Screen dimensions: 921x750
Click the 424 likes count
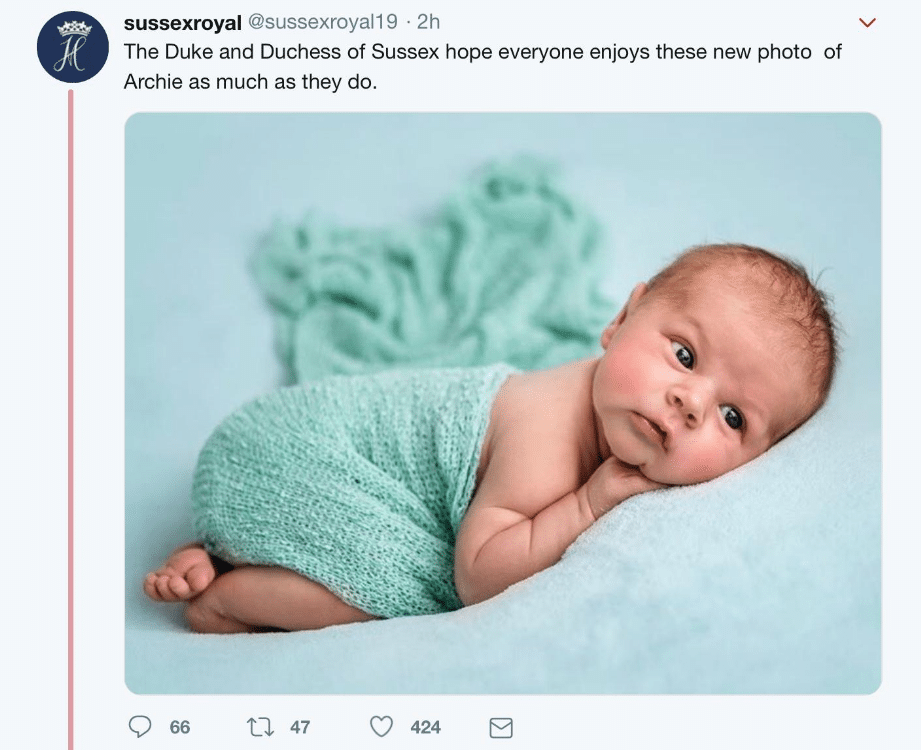[x=426, y=727]
